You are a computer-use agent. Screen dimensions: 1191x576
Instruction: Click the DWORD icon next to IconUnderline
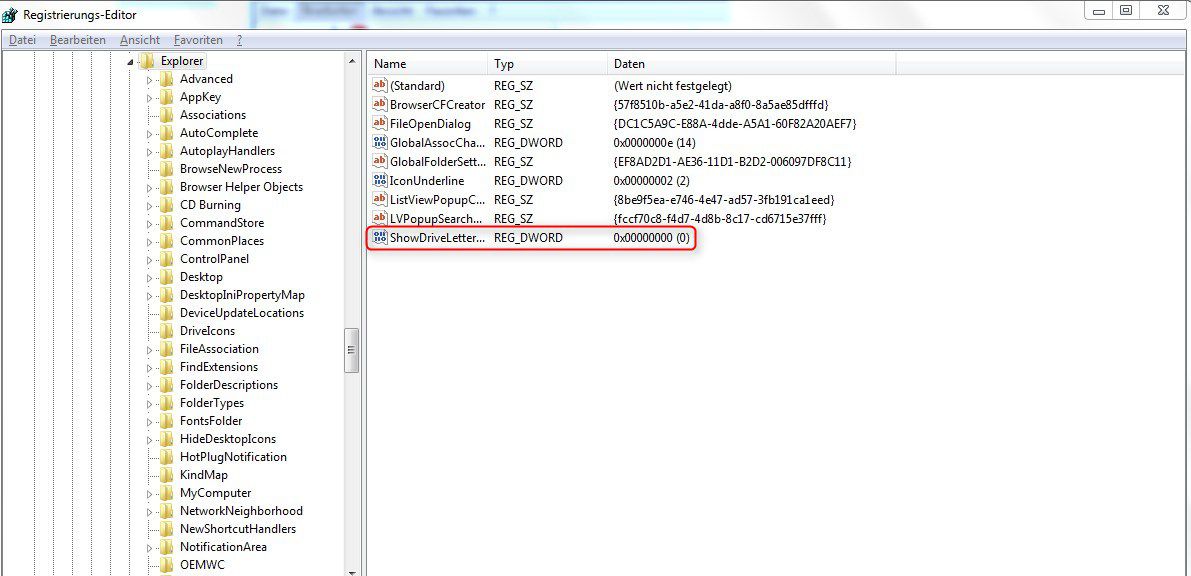tap(380, 180)
